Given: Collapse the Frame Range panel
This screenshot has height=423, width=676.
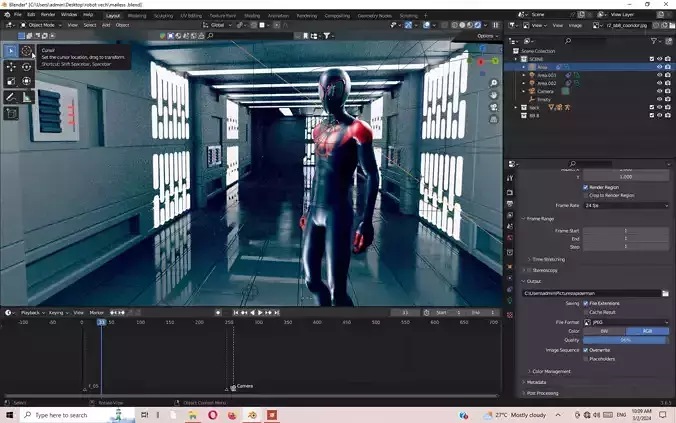Looking at the screenshot, I should (538, 219).
